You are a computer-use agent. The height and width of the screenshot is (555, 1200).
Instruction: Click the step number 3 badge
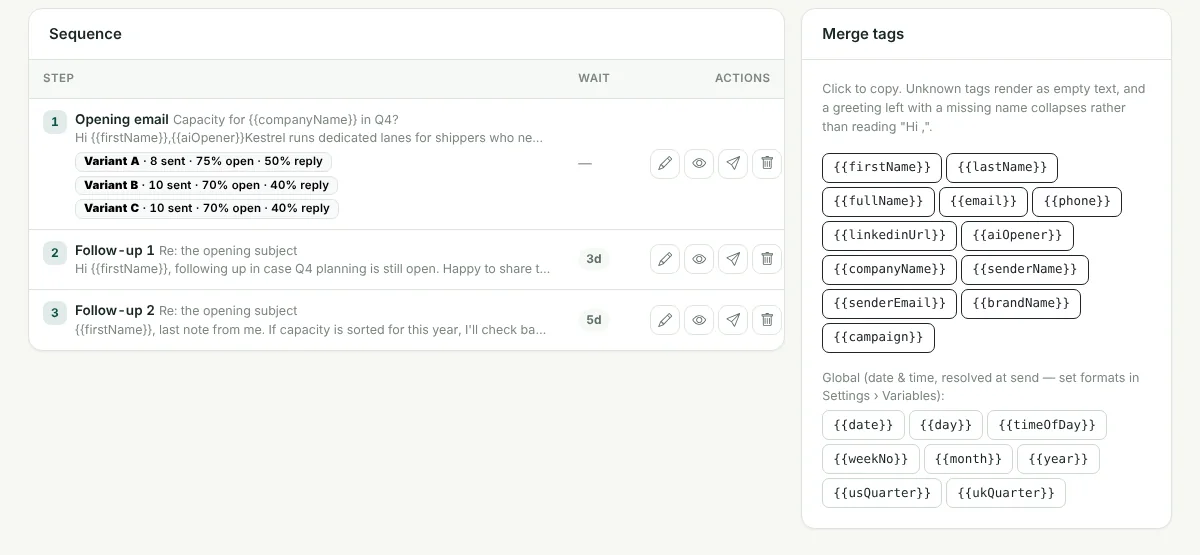(x=55, y=313)
